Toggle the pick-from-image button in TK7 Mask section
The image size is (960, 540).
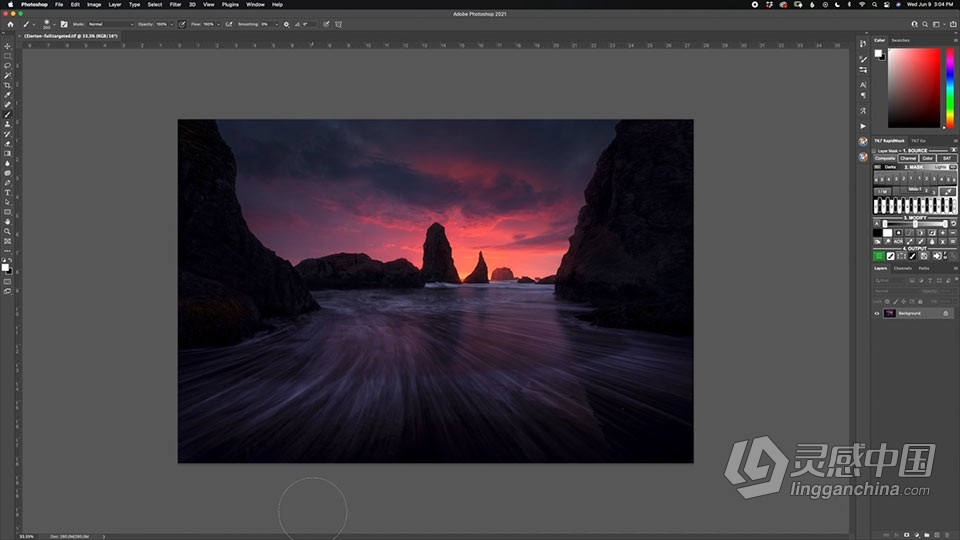pos(948,192)
